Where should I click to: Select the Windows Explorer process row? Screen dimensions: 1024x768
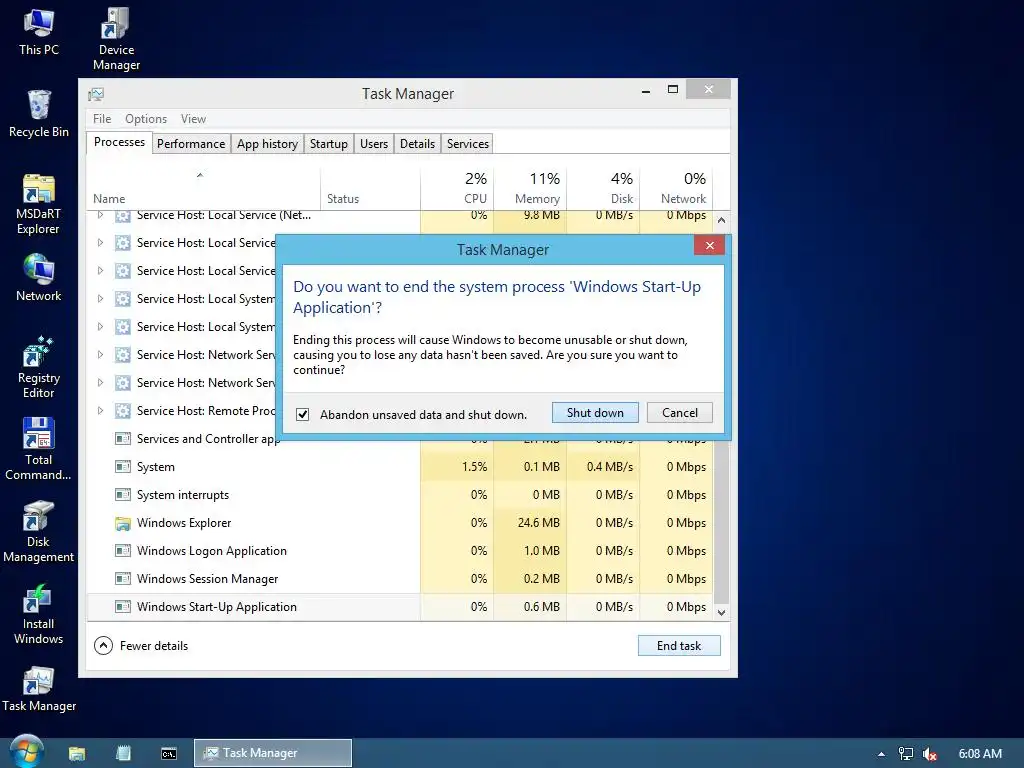pyautogui.click(x=400, y=523)
